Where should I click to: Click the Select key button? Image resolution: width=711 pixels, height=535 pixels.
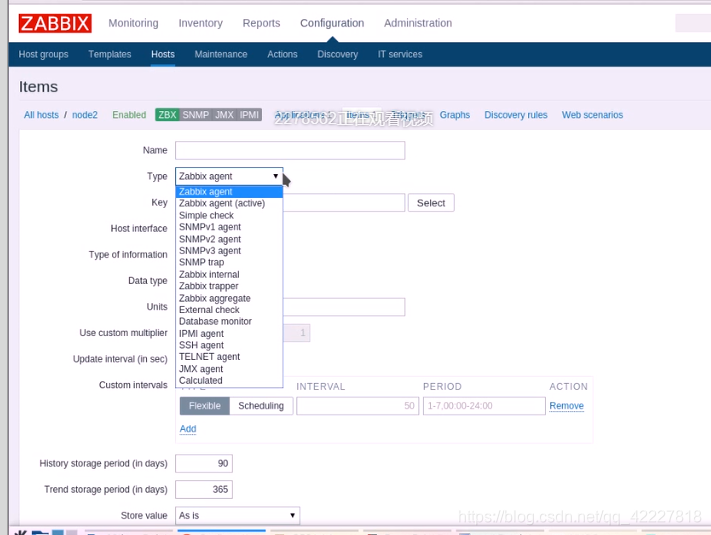[x=431, y=203]
